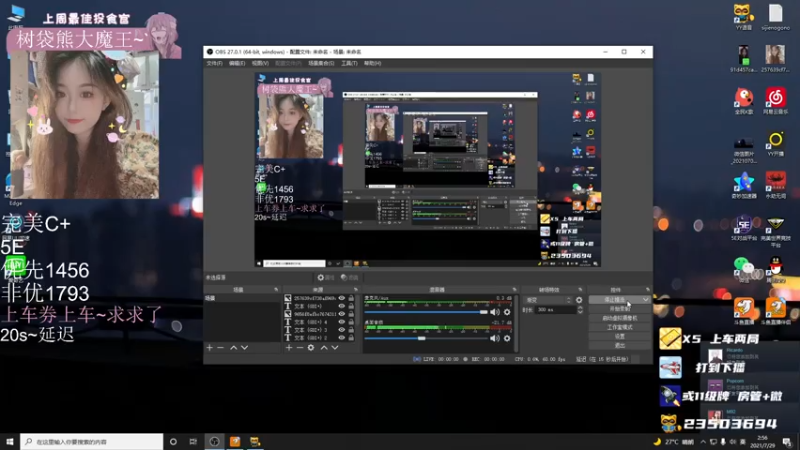
Task: Hide the 90564bfbc image source via eye icon
Action: click(x=342, y=314)
